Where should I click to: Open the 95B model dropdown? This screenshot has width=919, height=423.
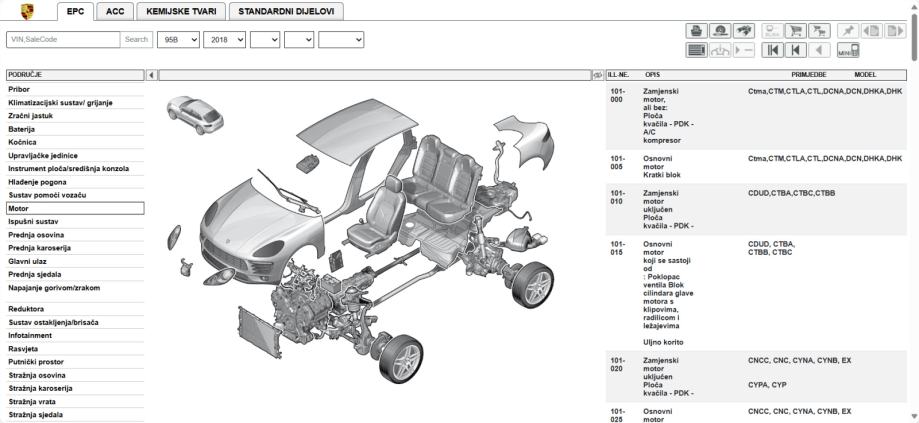click(176, 40)
